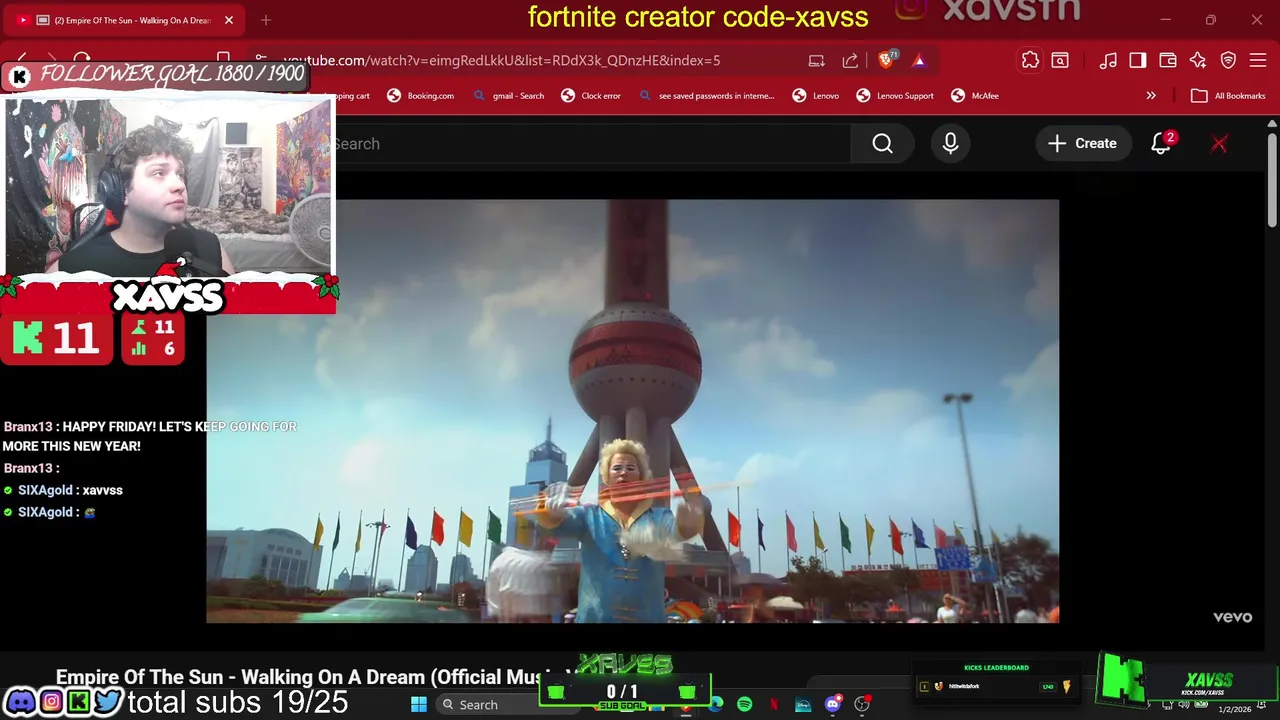Click the music video player frame
Screen dimensions: 1280x720
click(x=632, y=411)
